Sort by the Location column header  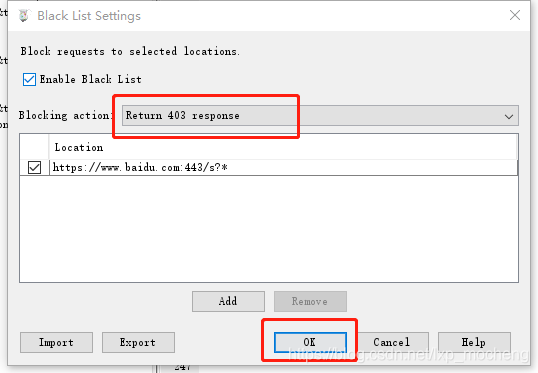(283, 147)
